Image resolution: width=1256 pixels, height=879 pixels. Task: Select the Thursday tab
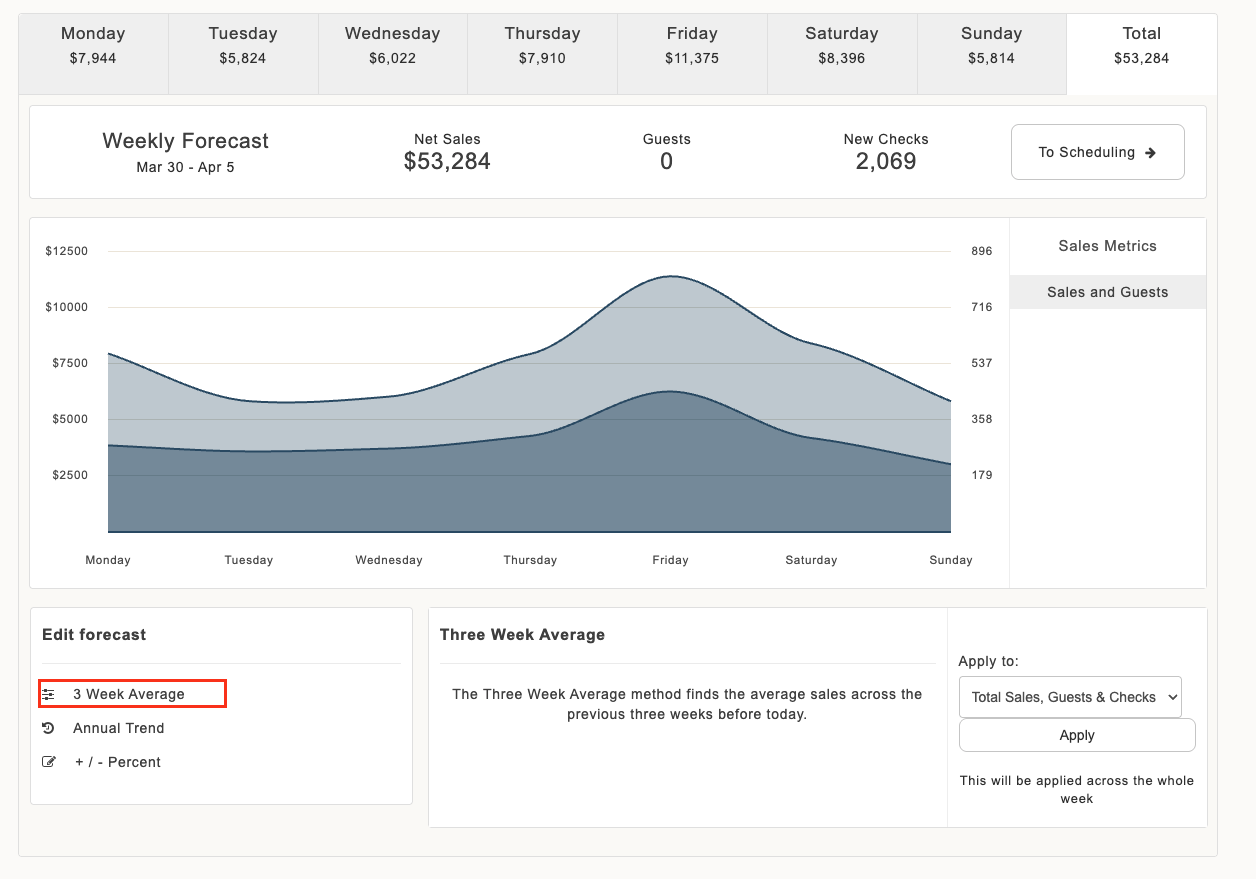click(542, 46)
